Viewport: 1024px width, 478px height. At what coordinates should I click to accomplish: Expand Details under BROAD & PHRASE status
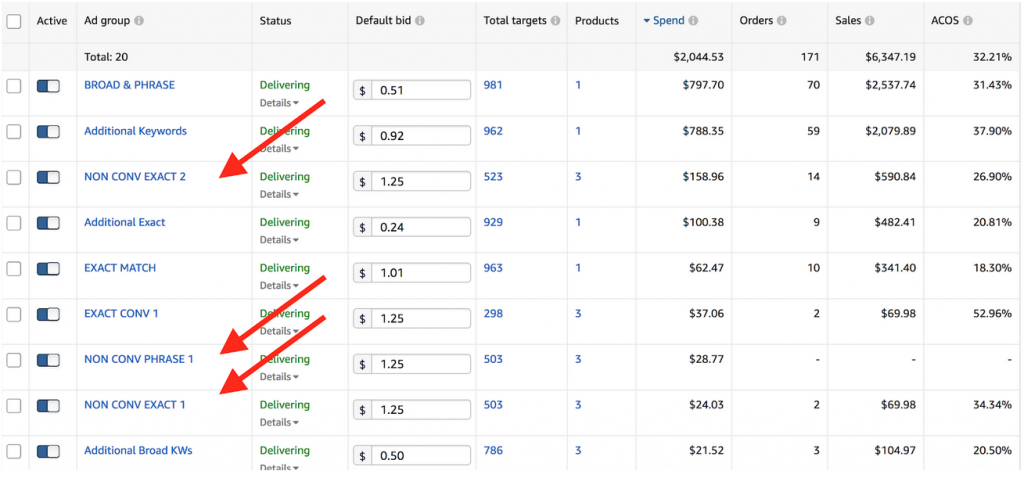280,103
